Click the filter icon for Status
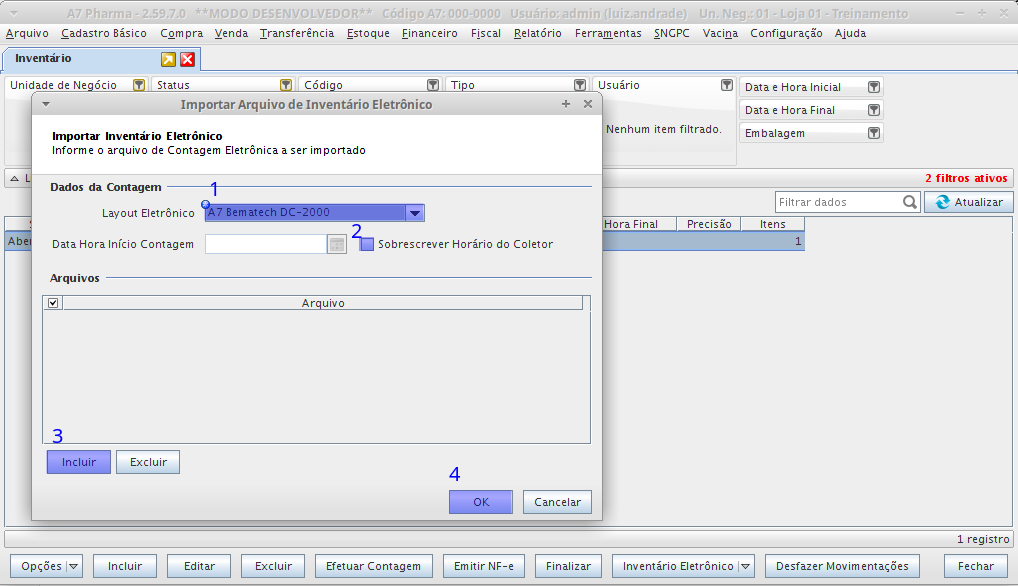1018x586 pixels. (x=286, y=86)
